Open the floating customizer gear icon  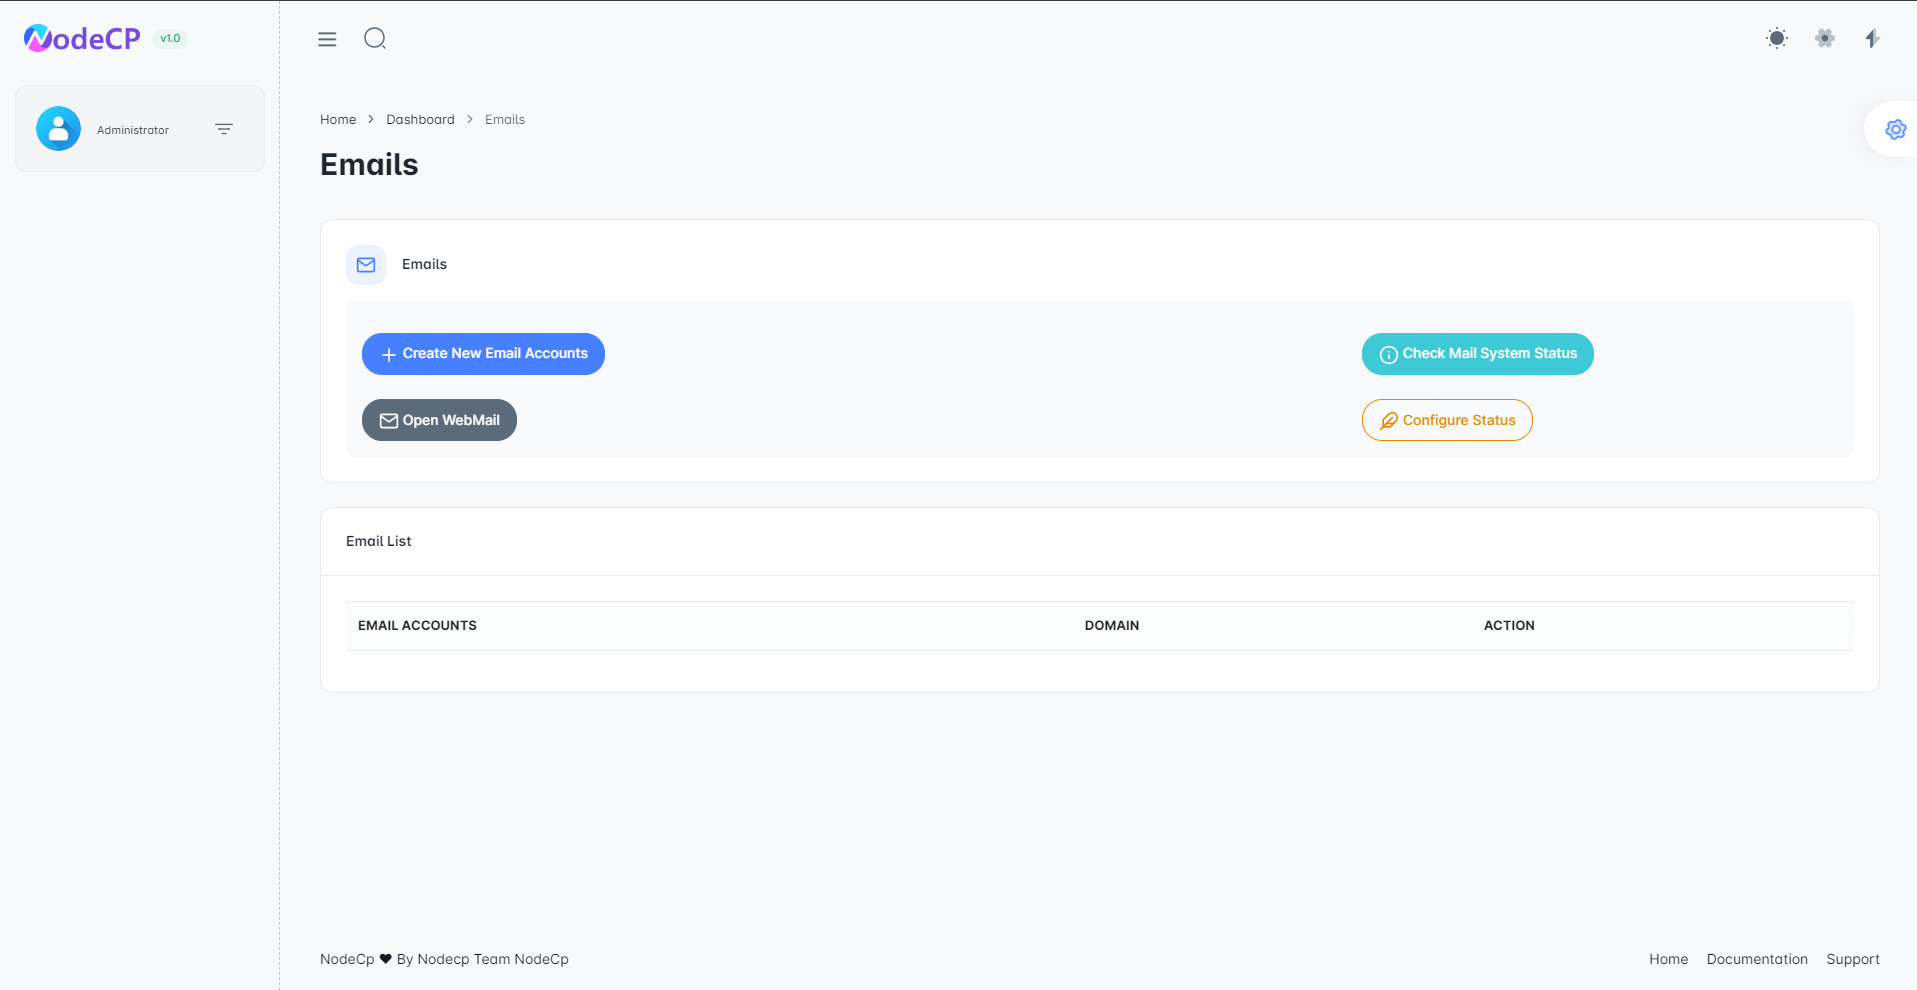[x=1895, y=130]
